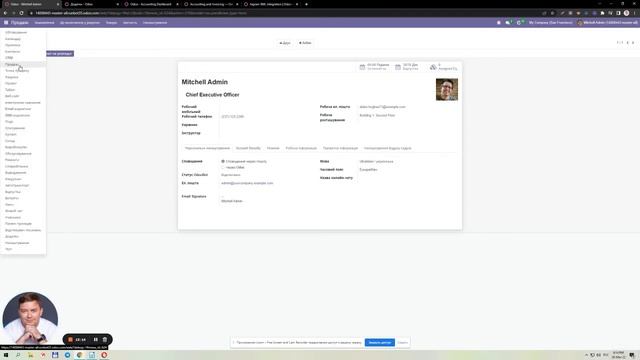The width and height of the screenshot is (640, 360).
Task: Click the purple button beside the apps list
Action: 60,53
